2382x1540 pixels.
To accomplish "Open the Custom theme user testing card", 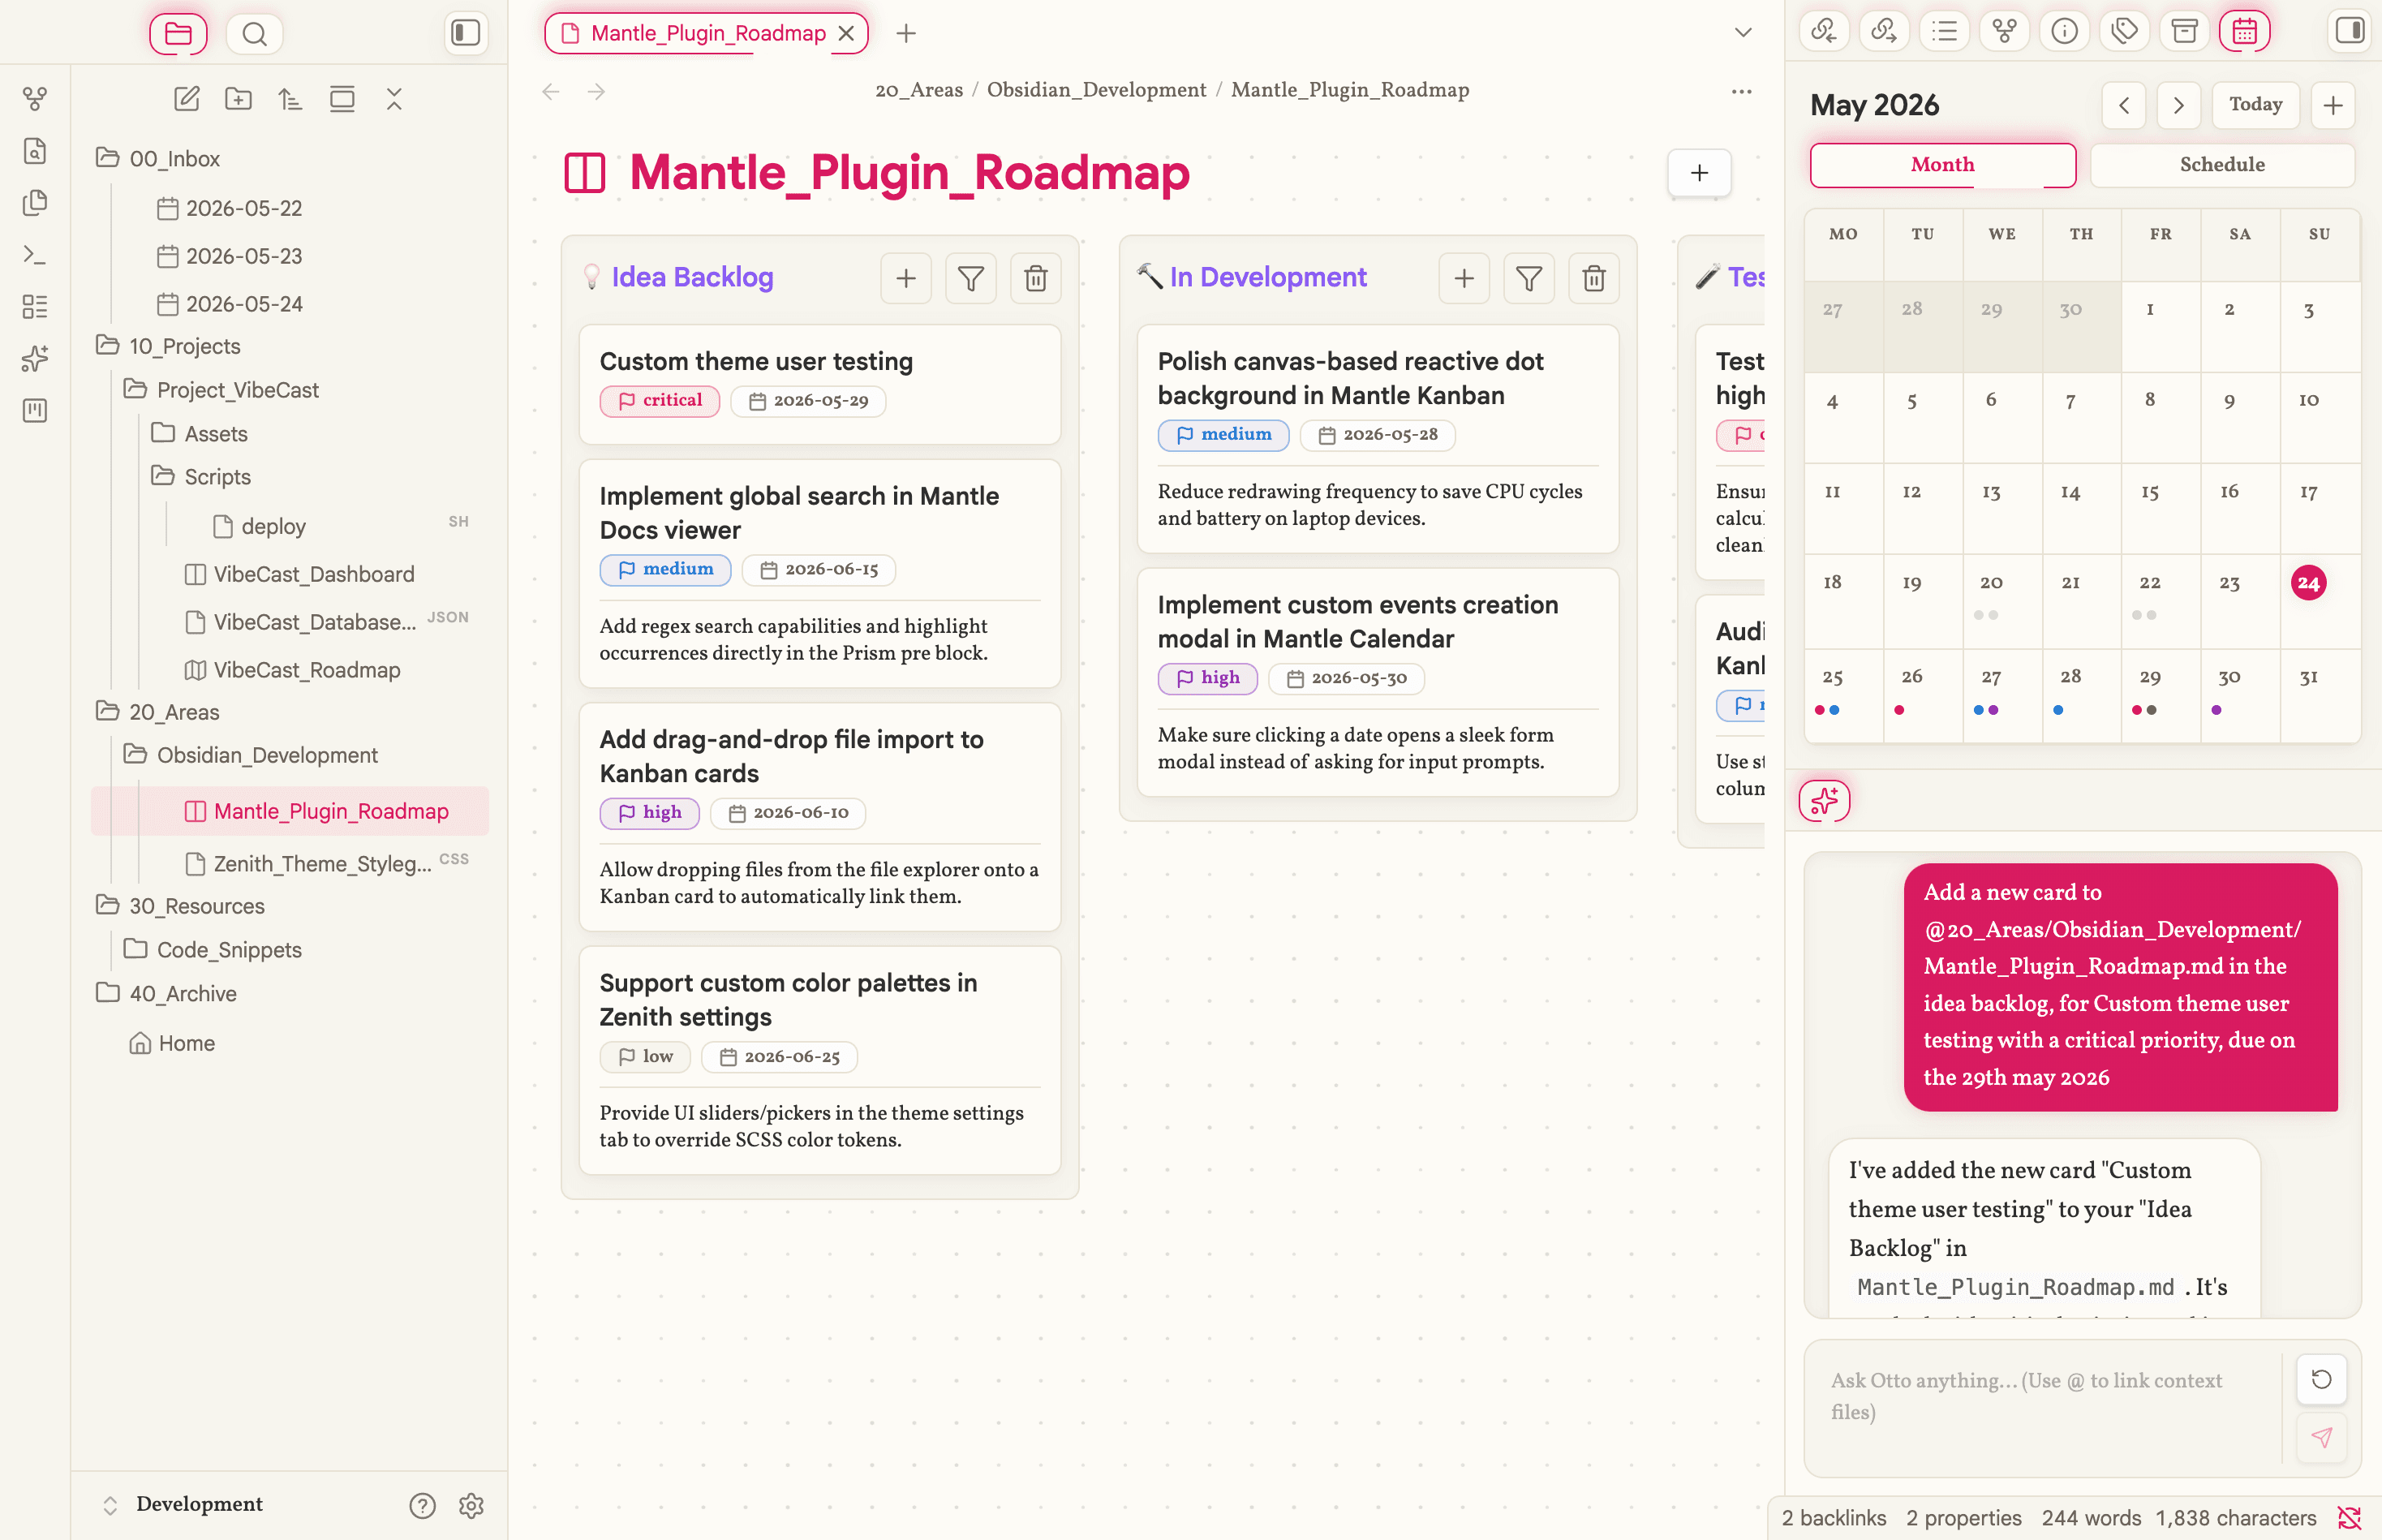I will click(819, 384).
